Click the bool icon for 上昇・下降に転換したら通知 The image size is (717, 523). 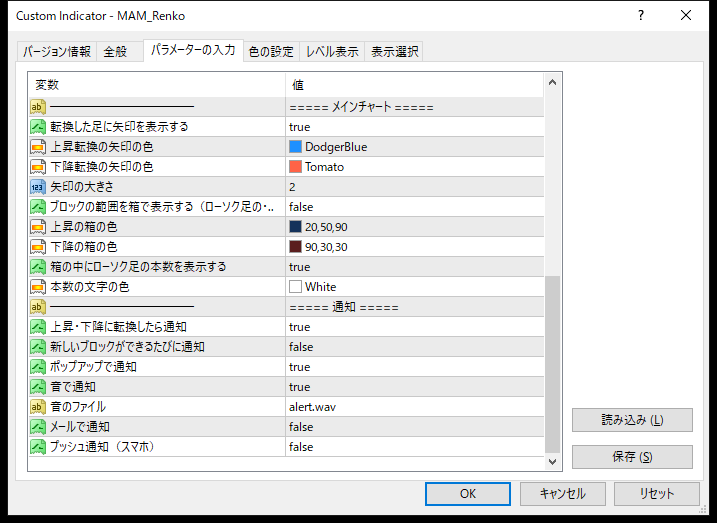[38, 327]
